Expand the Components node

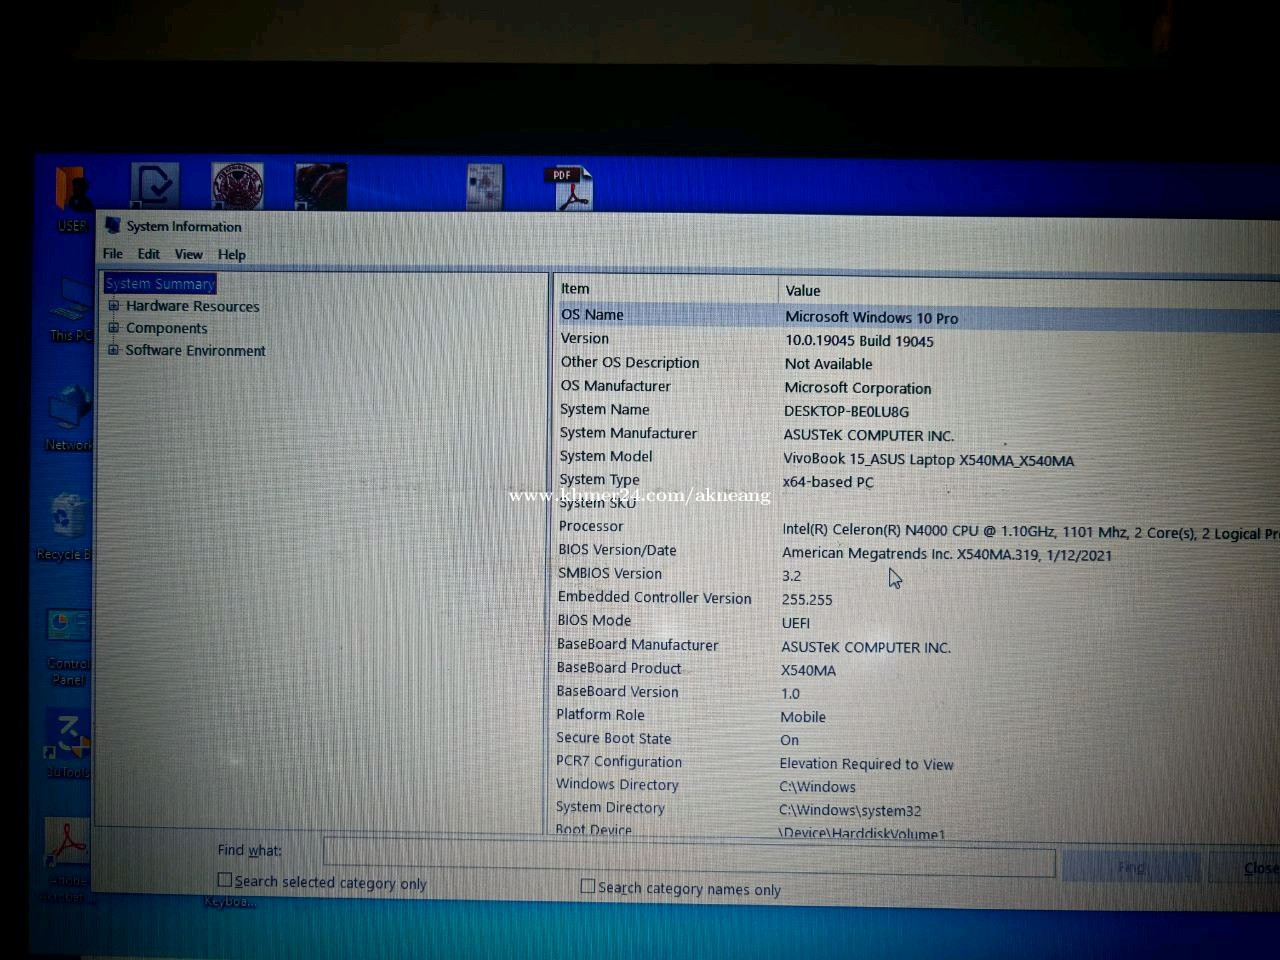coord(113,328)
